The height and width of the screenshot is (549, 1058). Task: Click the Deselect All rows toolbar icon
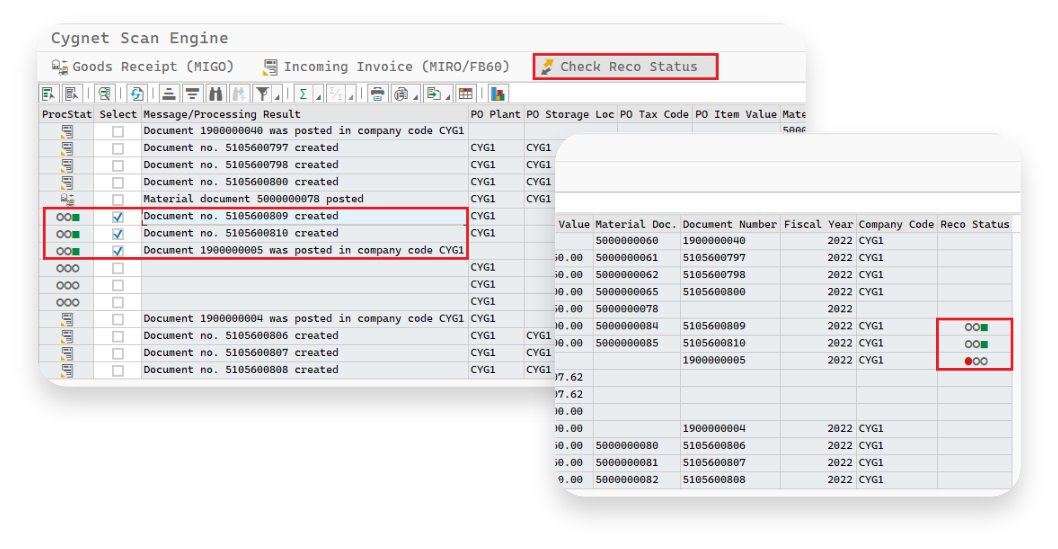pos(72,94)
